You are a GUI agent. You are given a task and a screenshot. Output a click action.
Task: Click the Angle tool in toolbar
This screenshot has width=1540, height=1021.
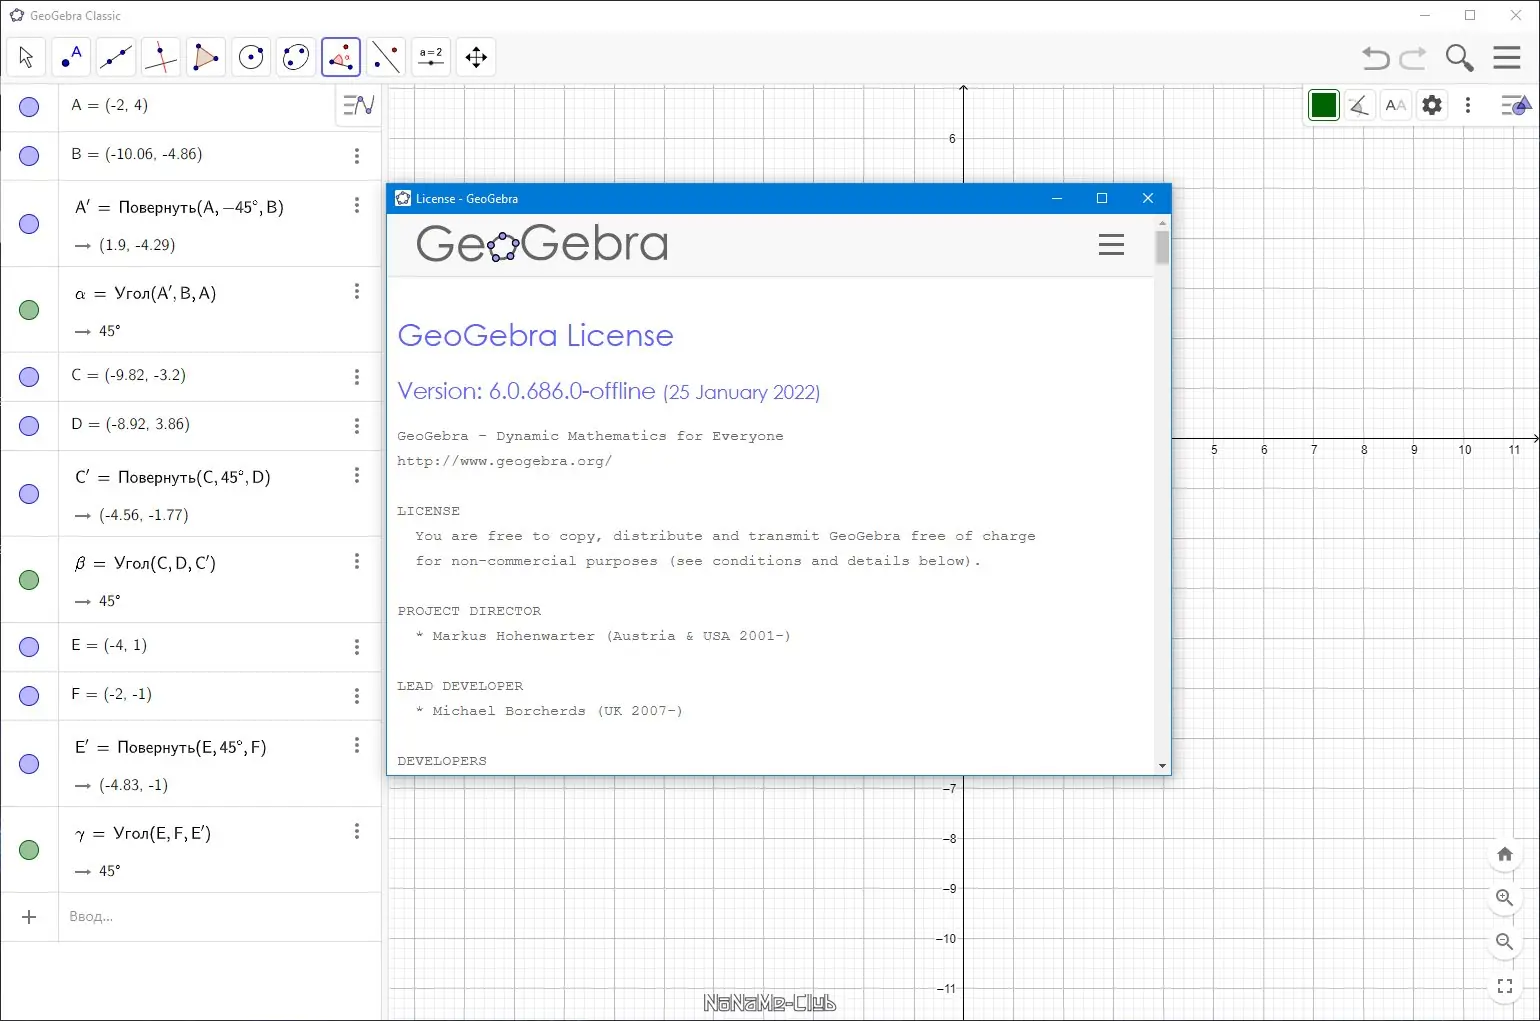[341, 57]
